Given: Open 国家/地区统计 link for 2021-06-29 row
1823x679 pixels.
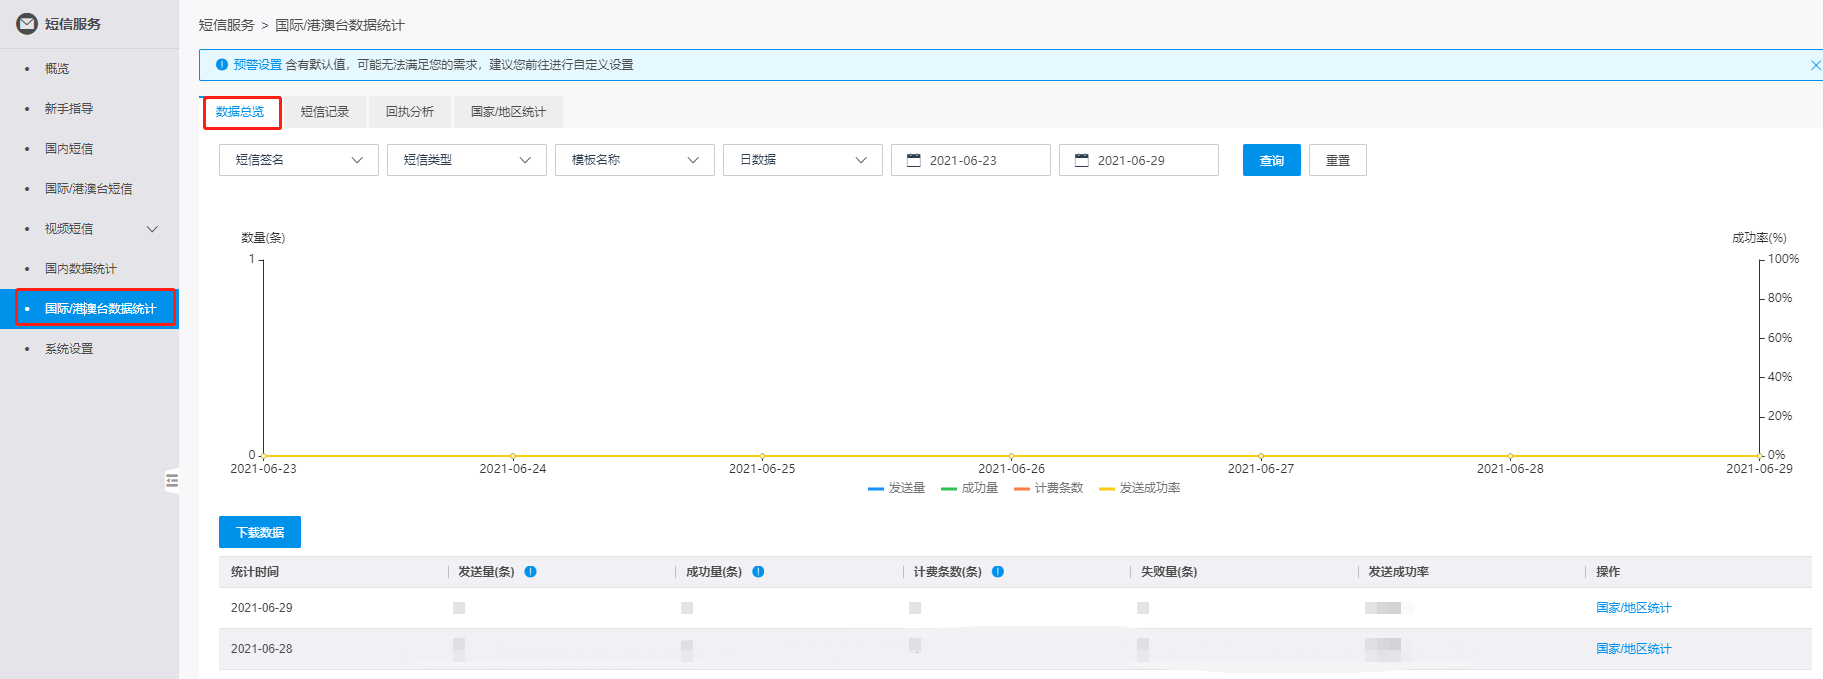Looking at the screenshot, I should coord(1634,608).
